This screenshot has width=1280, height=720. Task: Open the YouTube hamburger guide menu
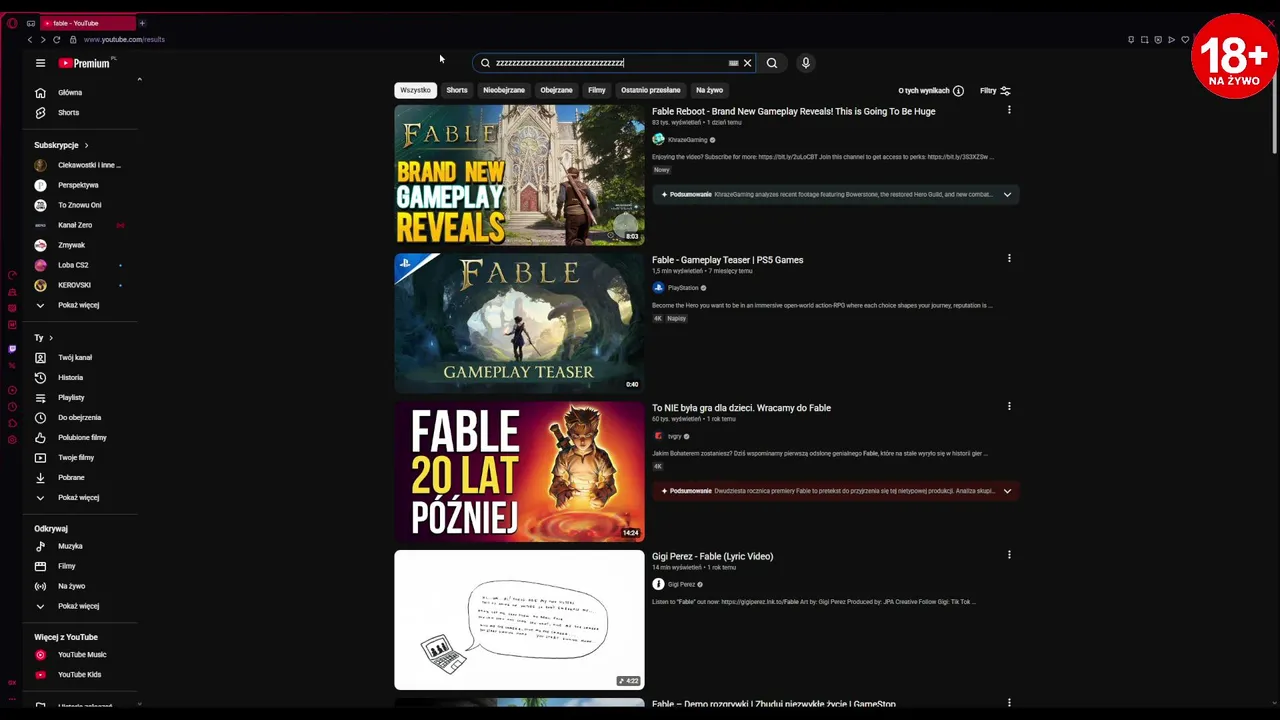click(40, 63)
